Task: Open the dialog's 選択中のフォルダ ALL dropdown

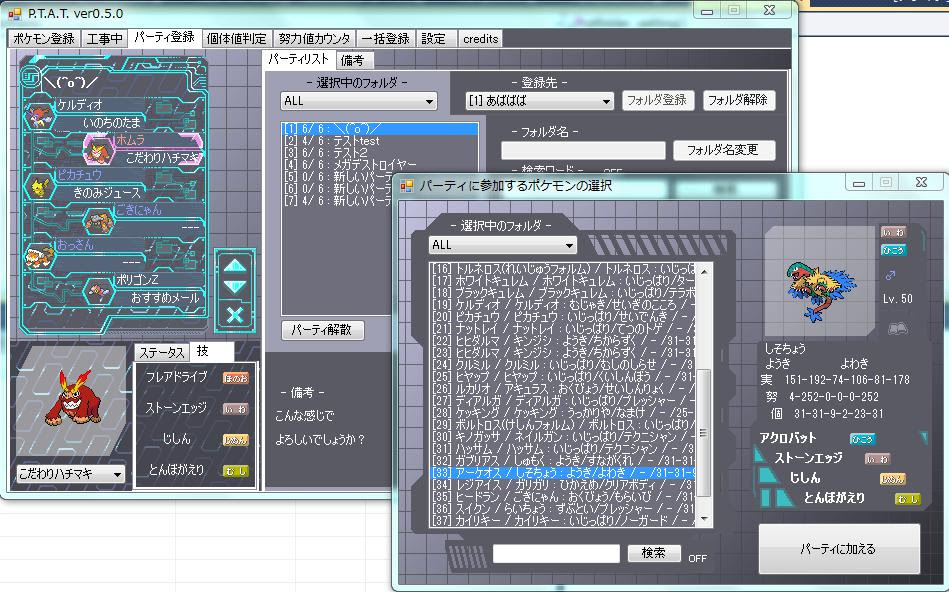Action: (x=502, y=245)
